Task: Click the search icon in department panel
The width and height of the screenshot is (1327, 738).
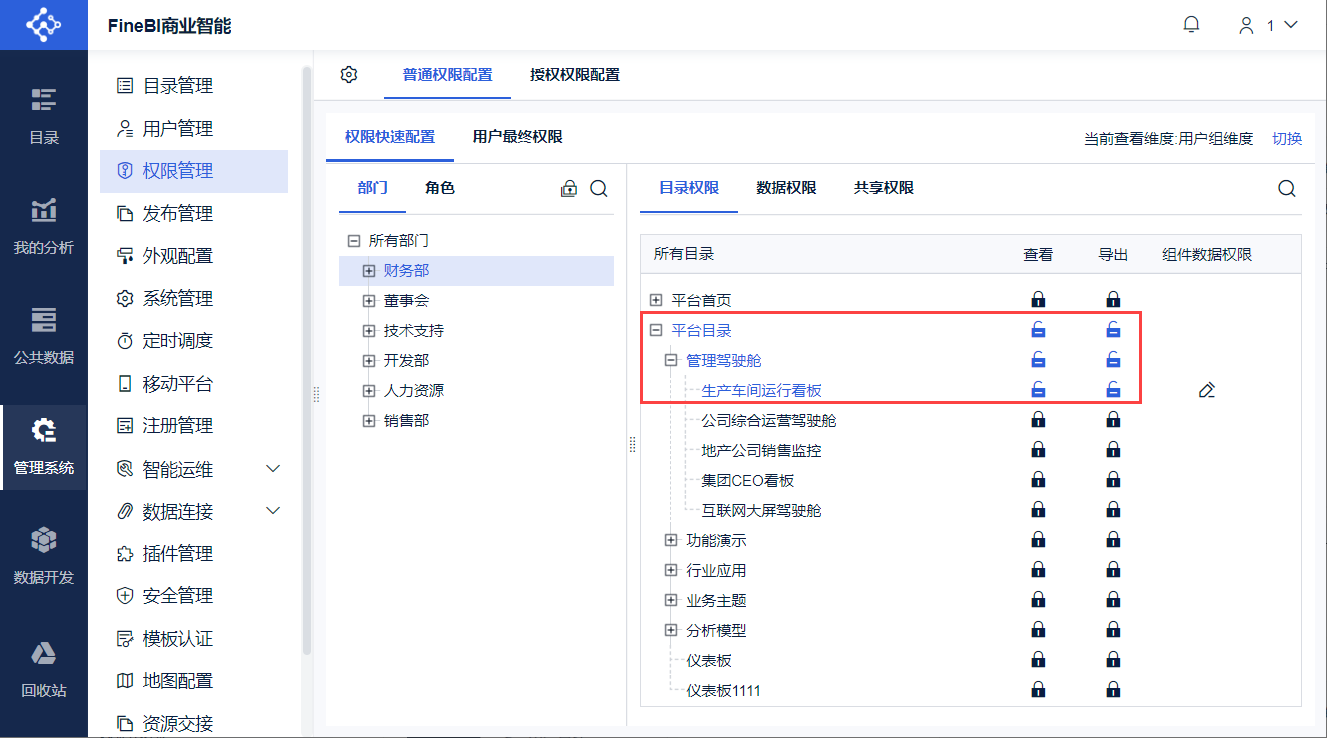Action: coord(599,189)
